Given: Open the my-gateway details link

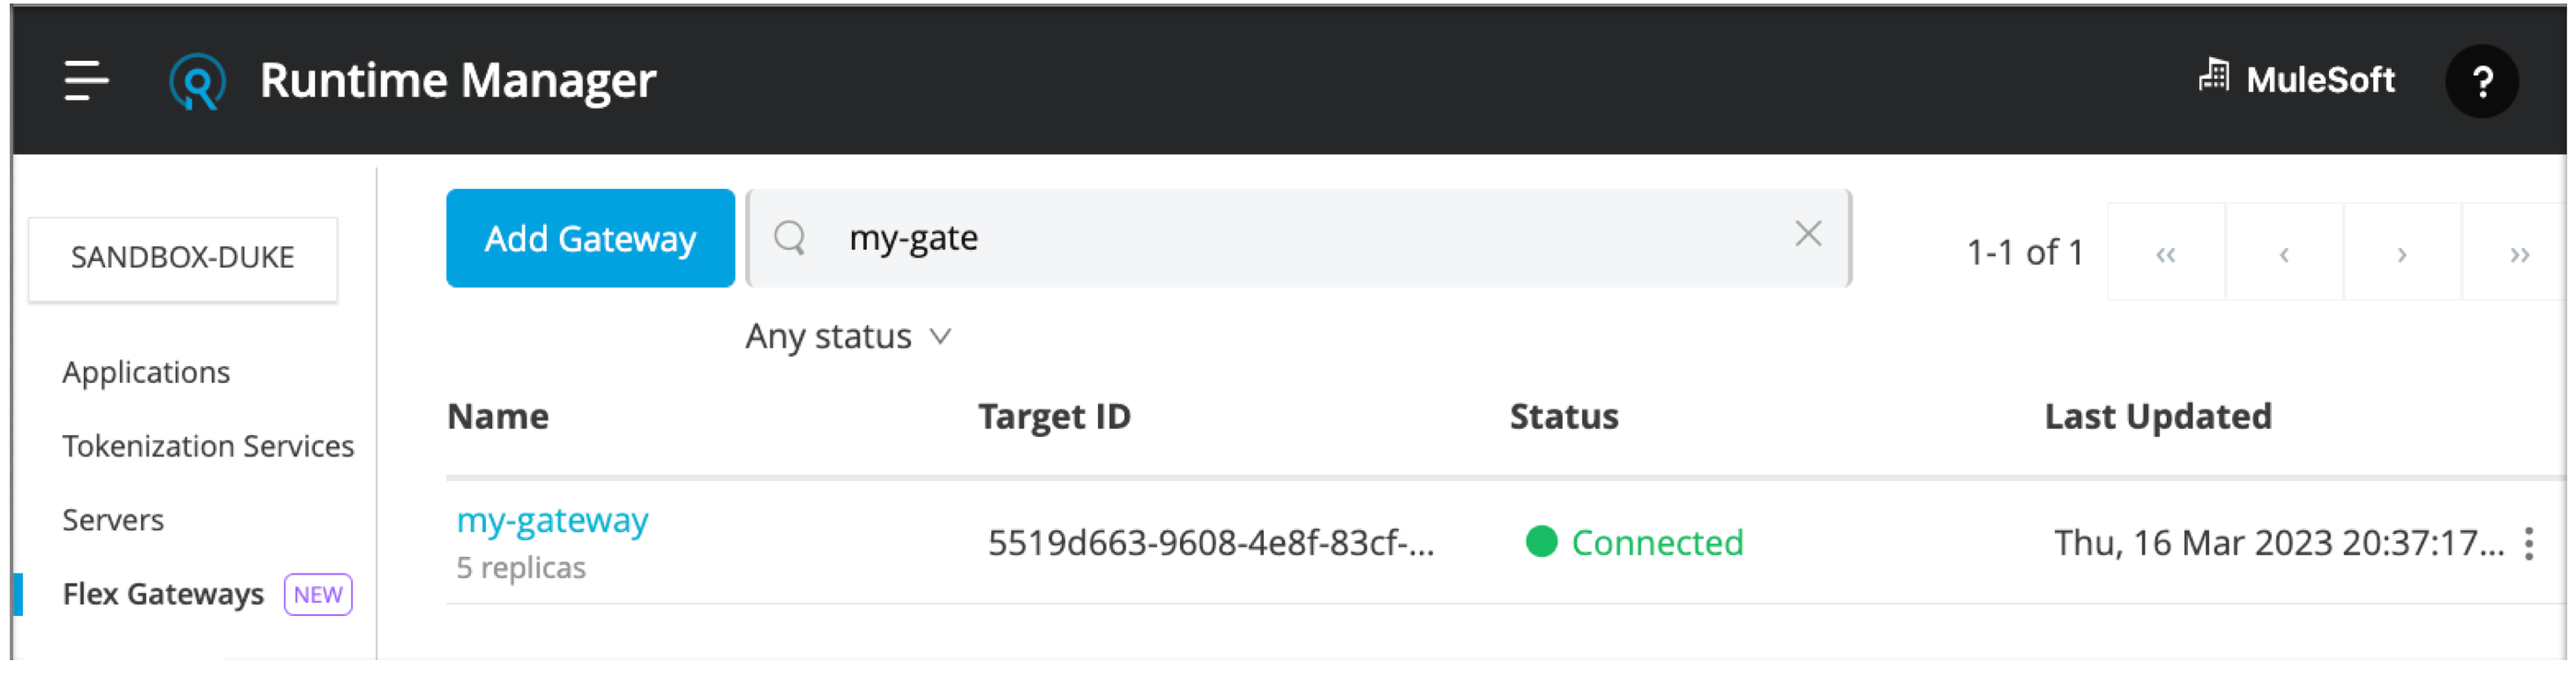Looking at the screenshot, I should coord(552,519).
